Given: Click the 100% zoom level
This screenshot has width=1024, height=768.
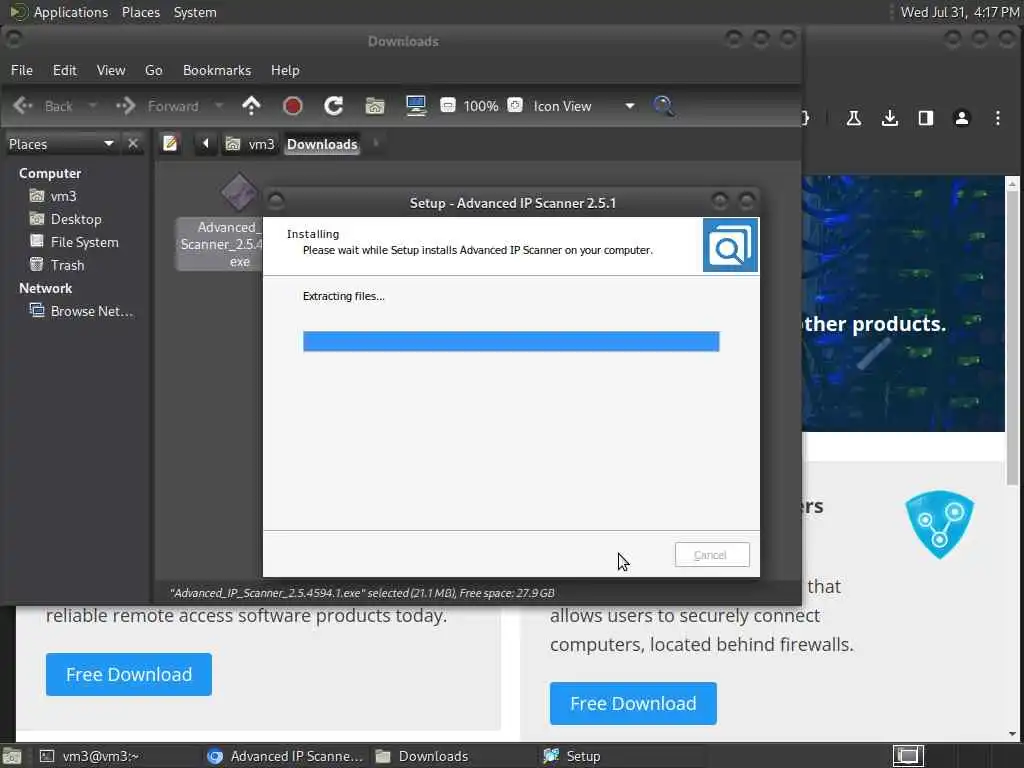Looking at the screenshot, I should click(x=481, y=106).
